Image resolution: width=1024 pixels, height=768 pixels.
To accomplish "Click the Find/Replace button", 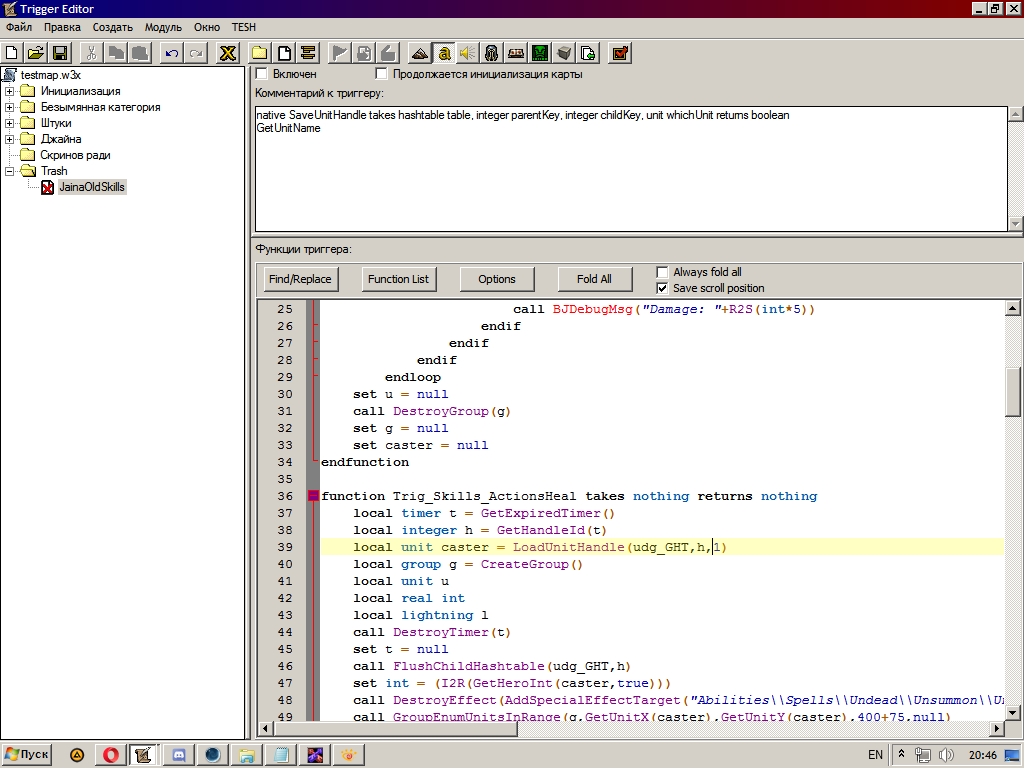I will [x=300, y=279].
